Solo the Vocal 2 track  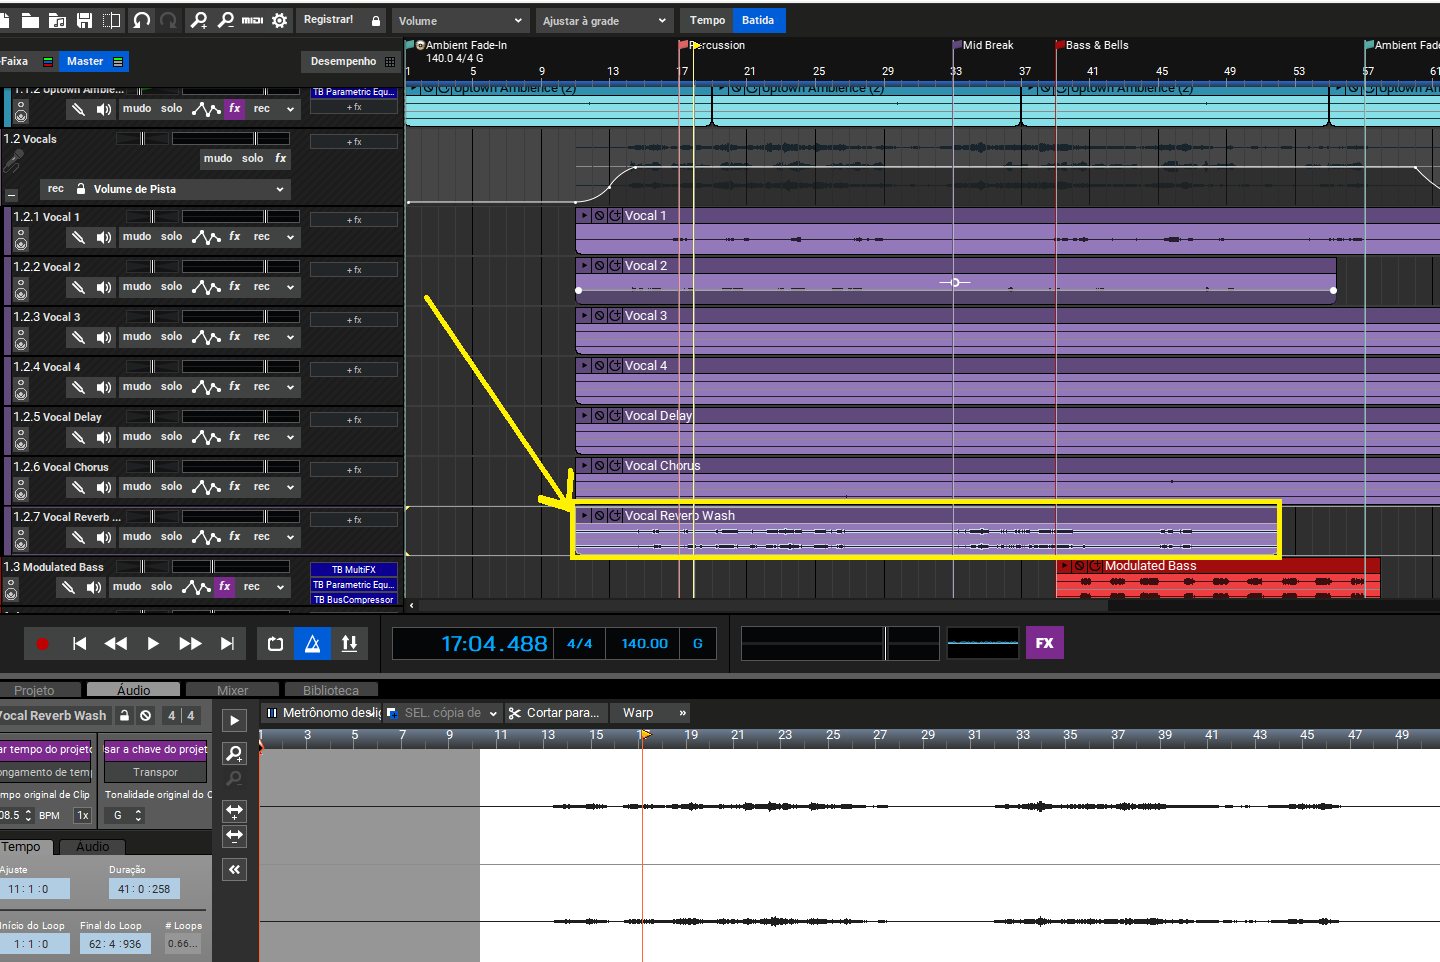(172, 287)
